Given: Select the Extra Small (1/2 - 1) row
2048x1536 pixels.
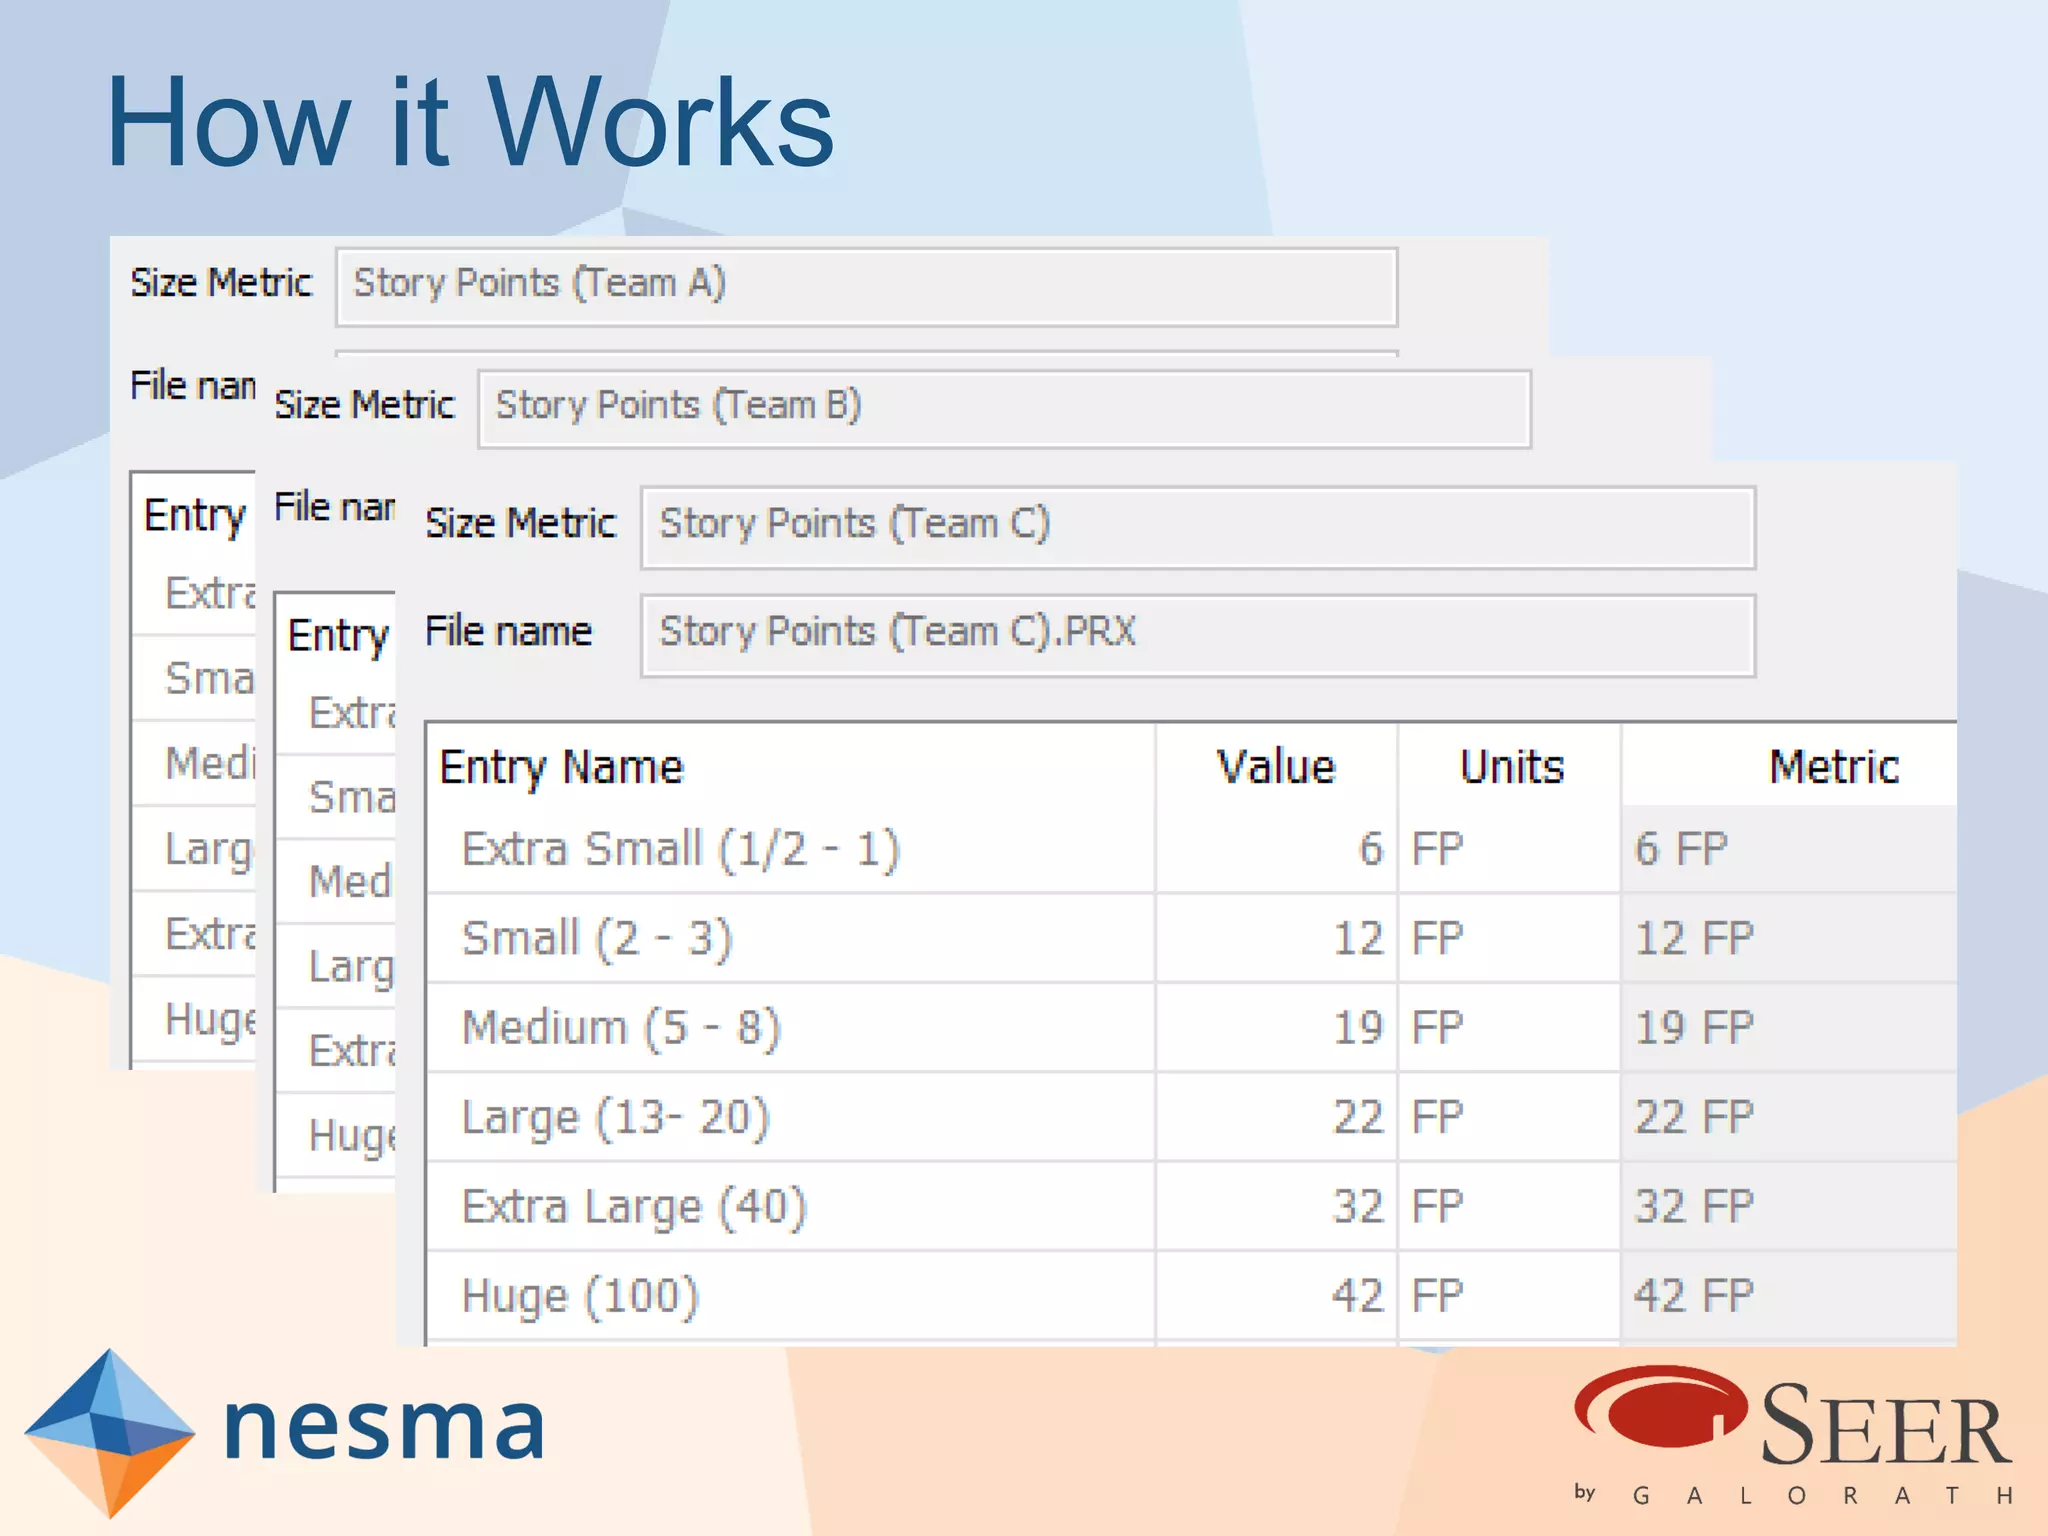Looking at the screenshot, I should click(680, 850).
